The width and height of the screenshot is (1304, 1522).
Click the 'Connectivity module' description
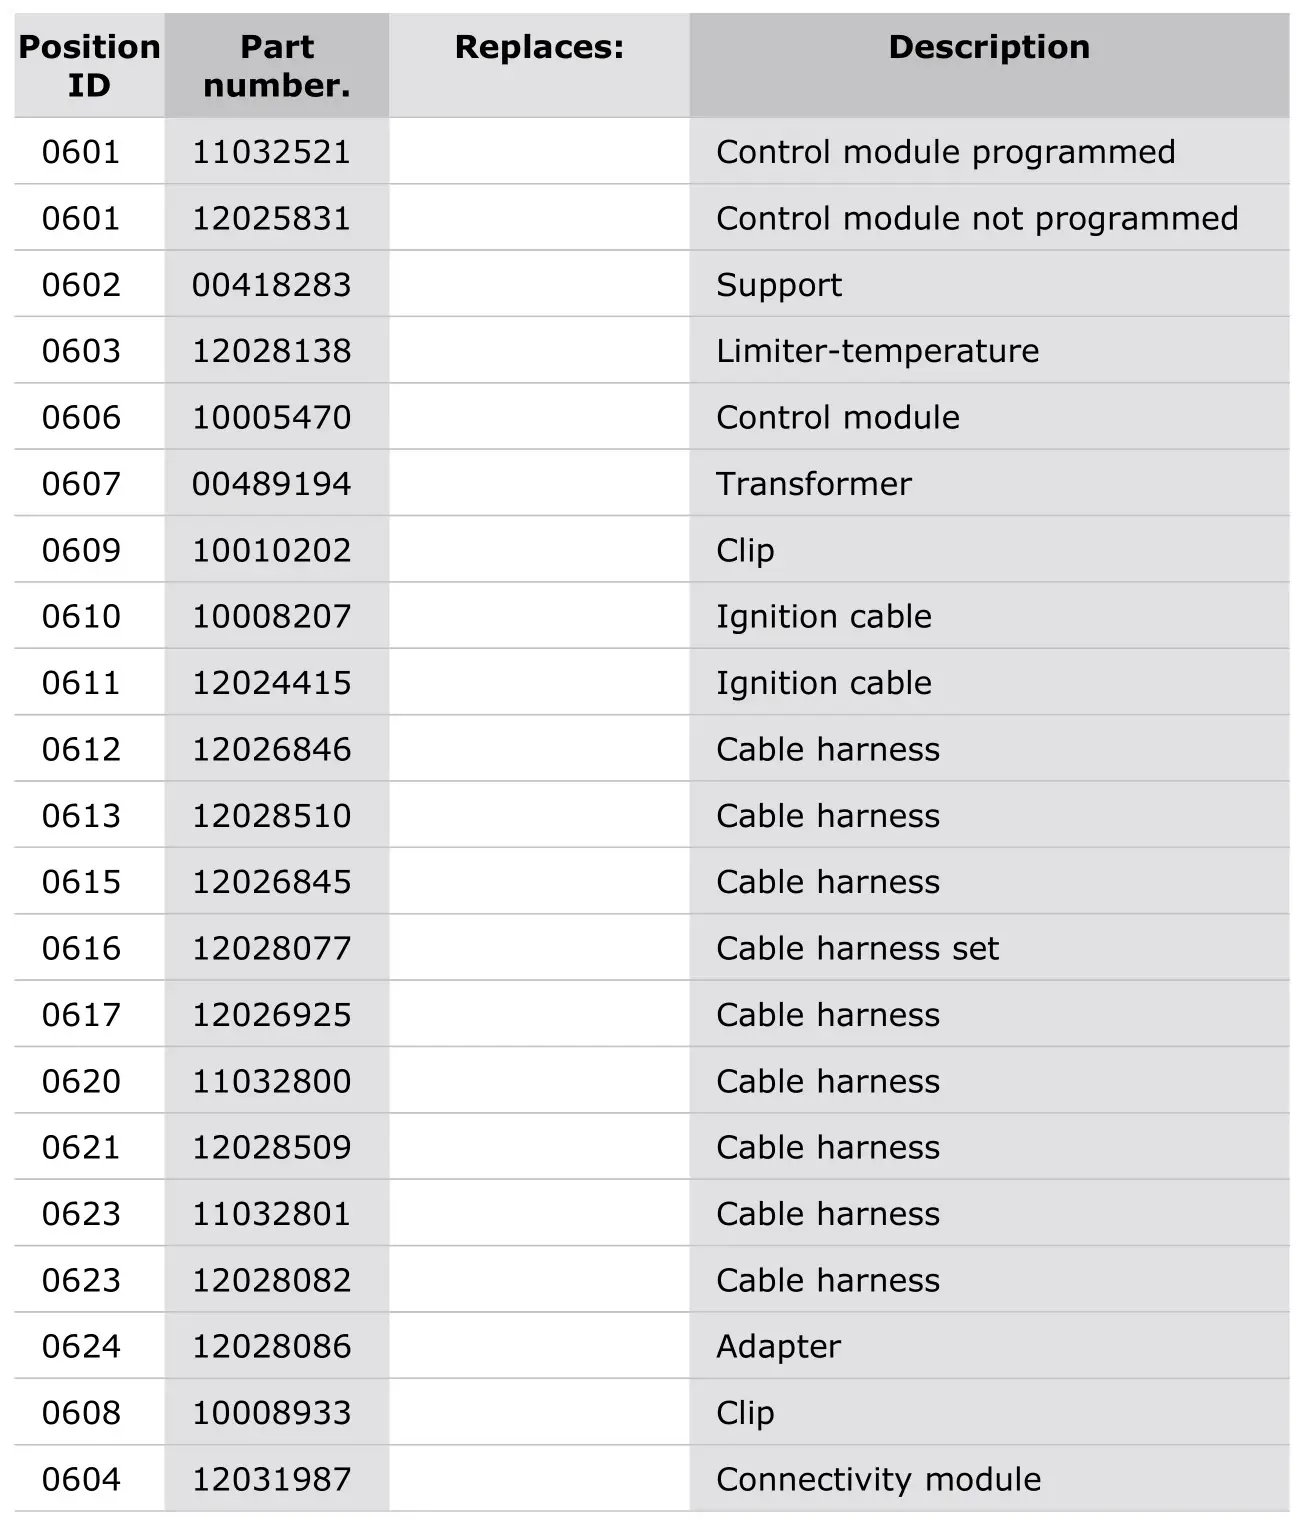pyautogui.click(x=878, y=1479)
